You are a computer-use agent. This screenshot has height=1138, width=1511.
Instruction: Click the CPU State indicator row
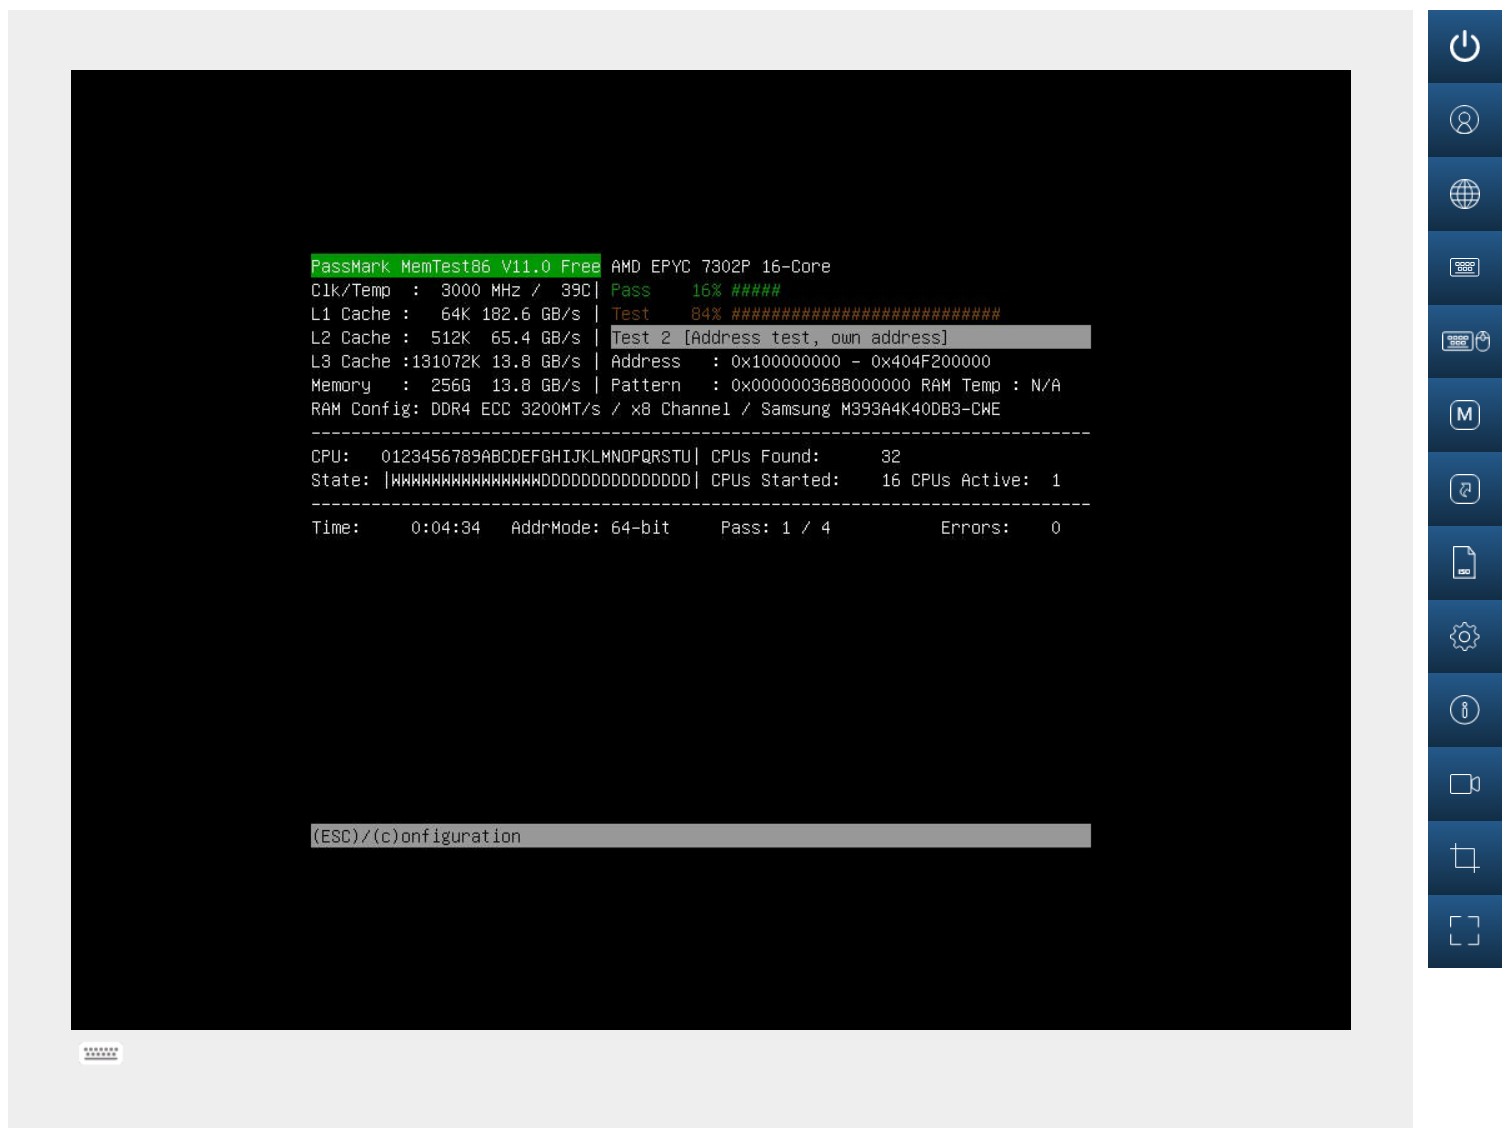pos(540,481)
